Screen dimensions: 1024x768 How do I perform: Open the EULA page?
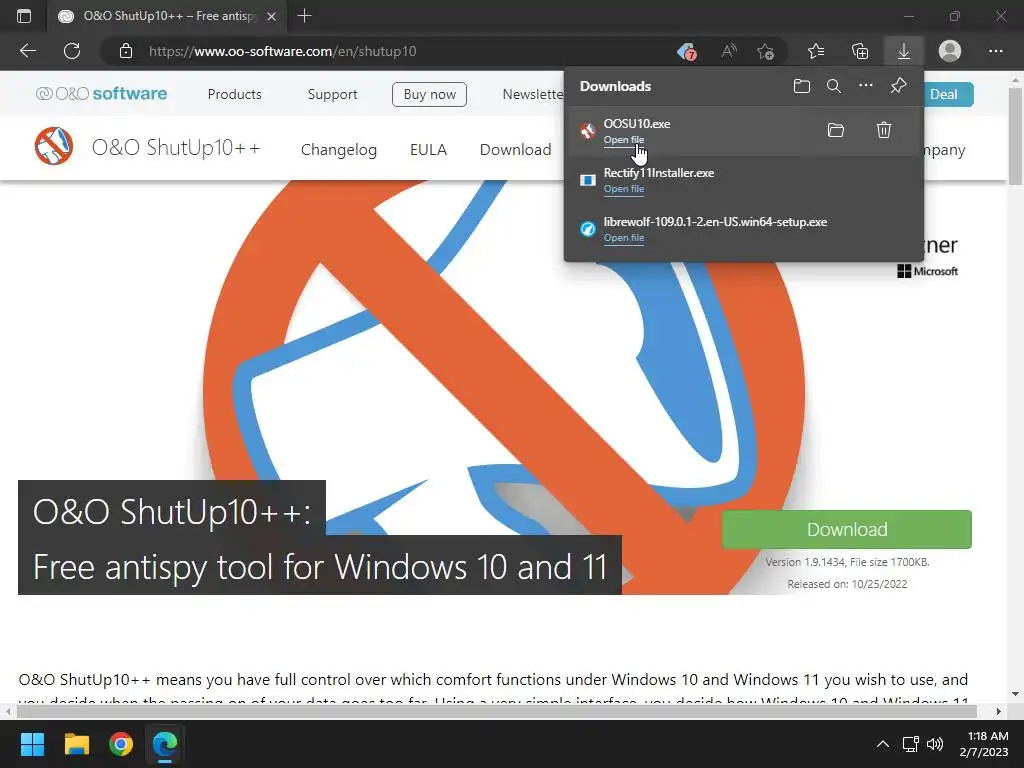tap(428, 150)
